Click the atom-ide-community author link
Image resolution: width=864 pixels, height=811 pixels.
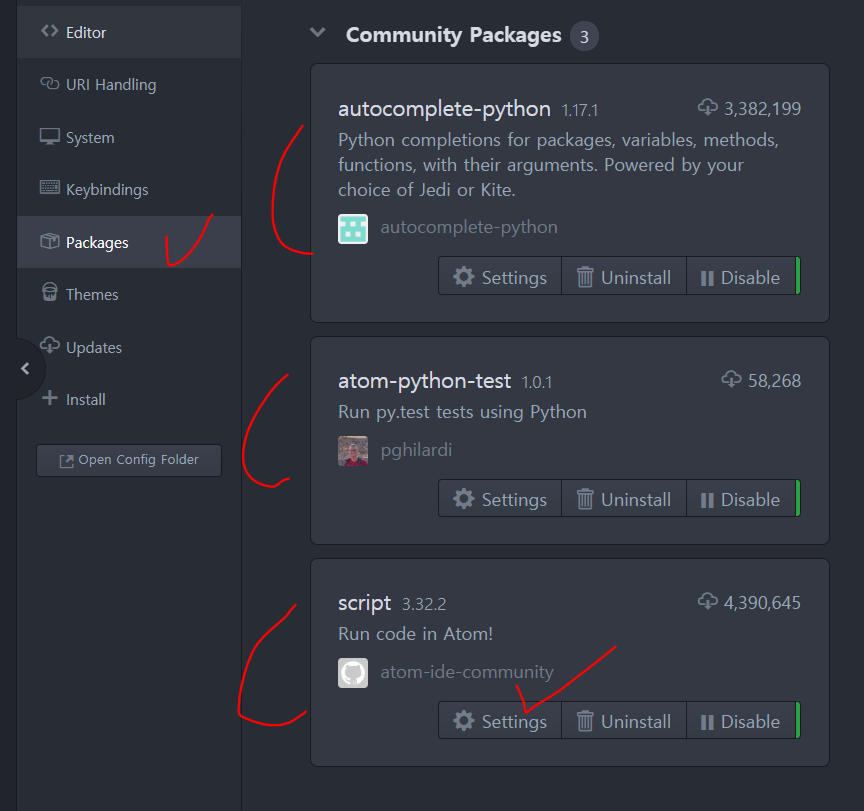pyautogui.click(x=467, y=672)
